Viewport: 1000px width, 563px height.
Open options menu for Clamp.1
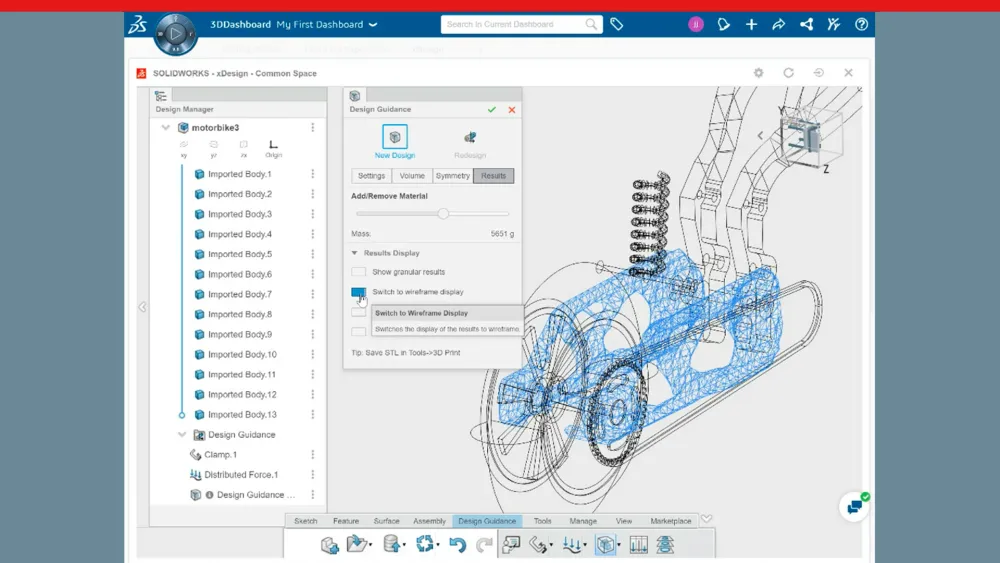[312, 455]
